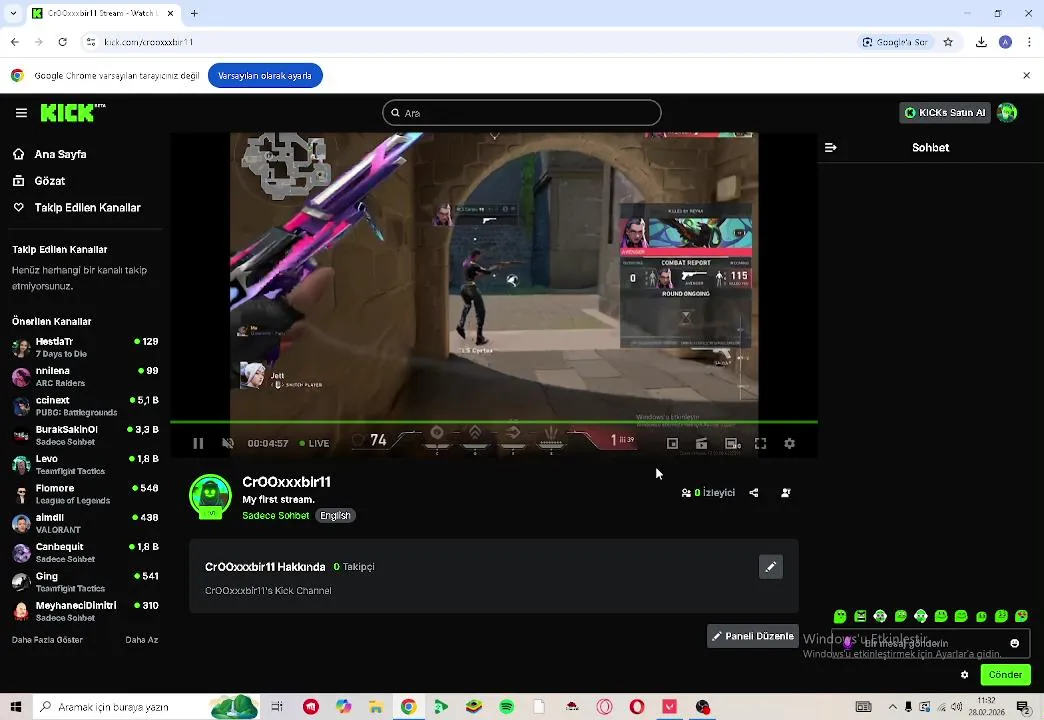Open MeyhaneciDimitri channel
This screenshot has height=720, width=1044.
pos(85,611)
